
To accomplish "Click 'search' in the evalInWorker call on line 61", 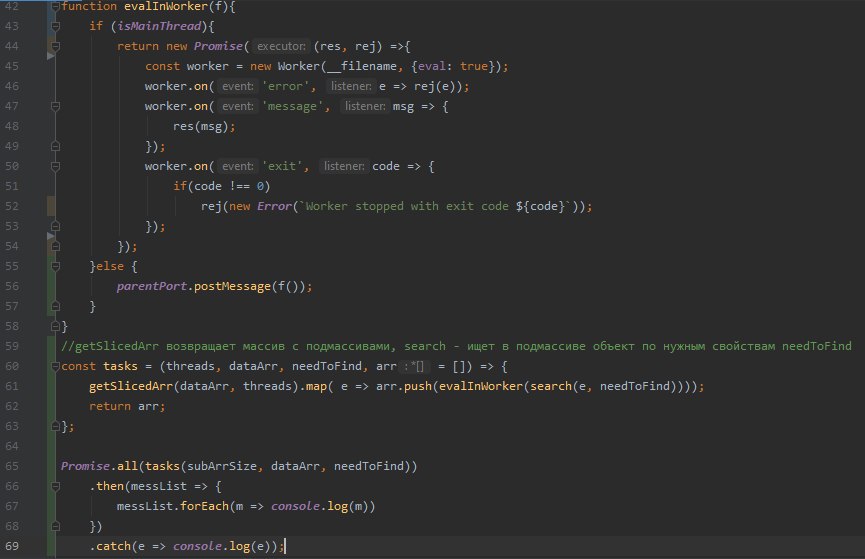I will tap(551, 386).
